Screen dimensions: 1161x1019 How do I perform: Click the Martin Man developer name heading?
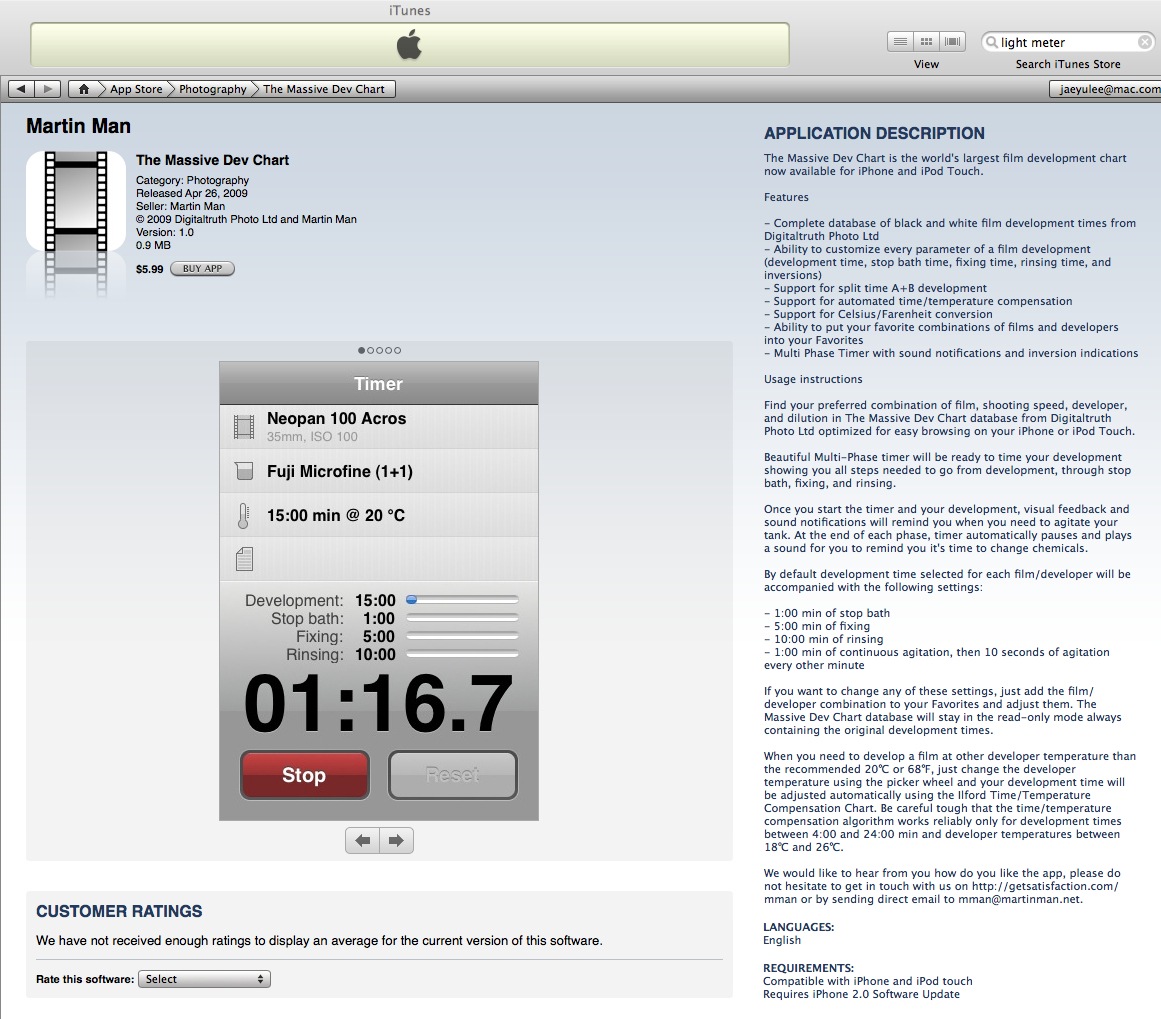[78, 126]
